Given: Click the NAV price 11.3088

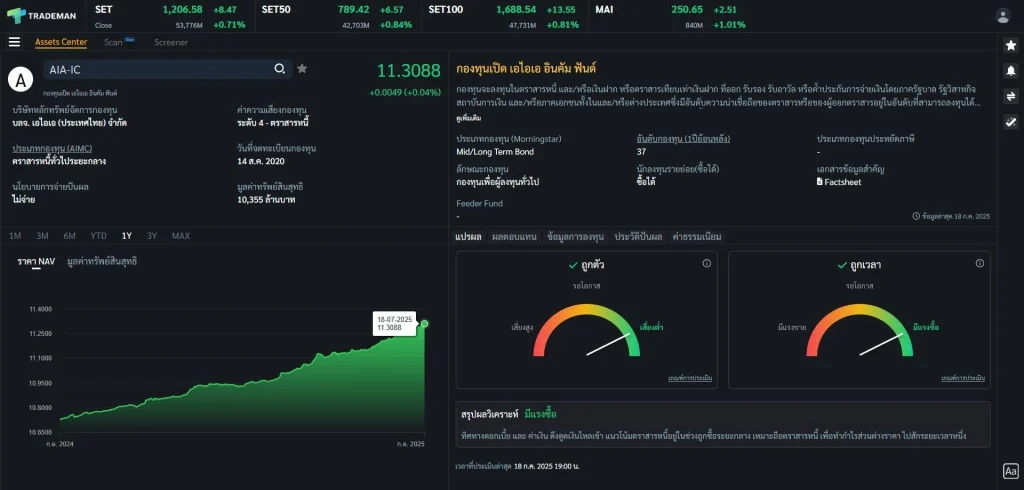Looking at the screenshot, I should click(x=409, y=71).
